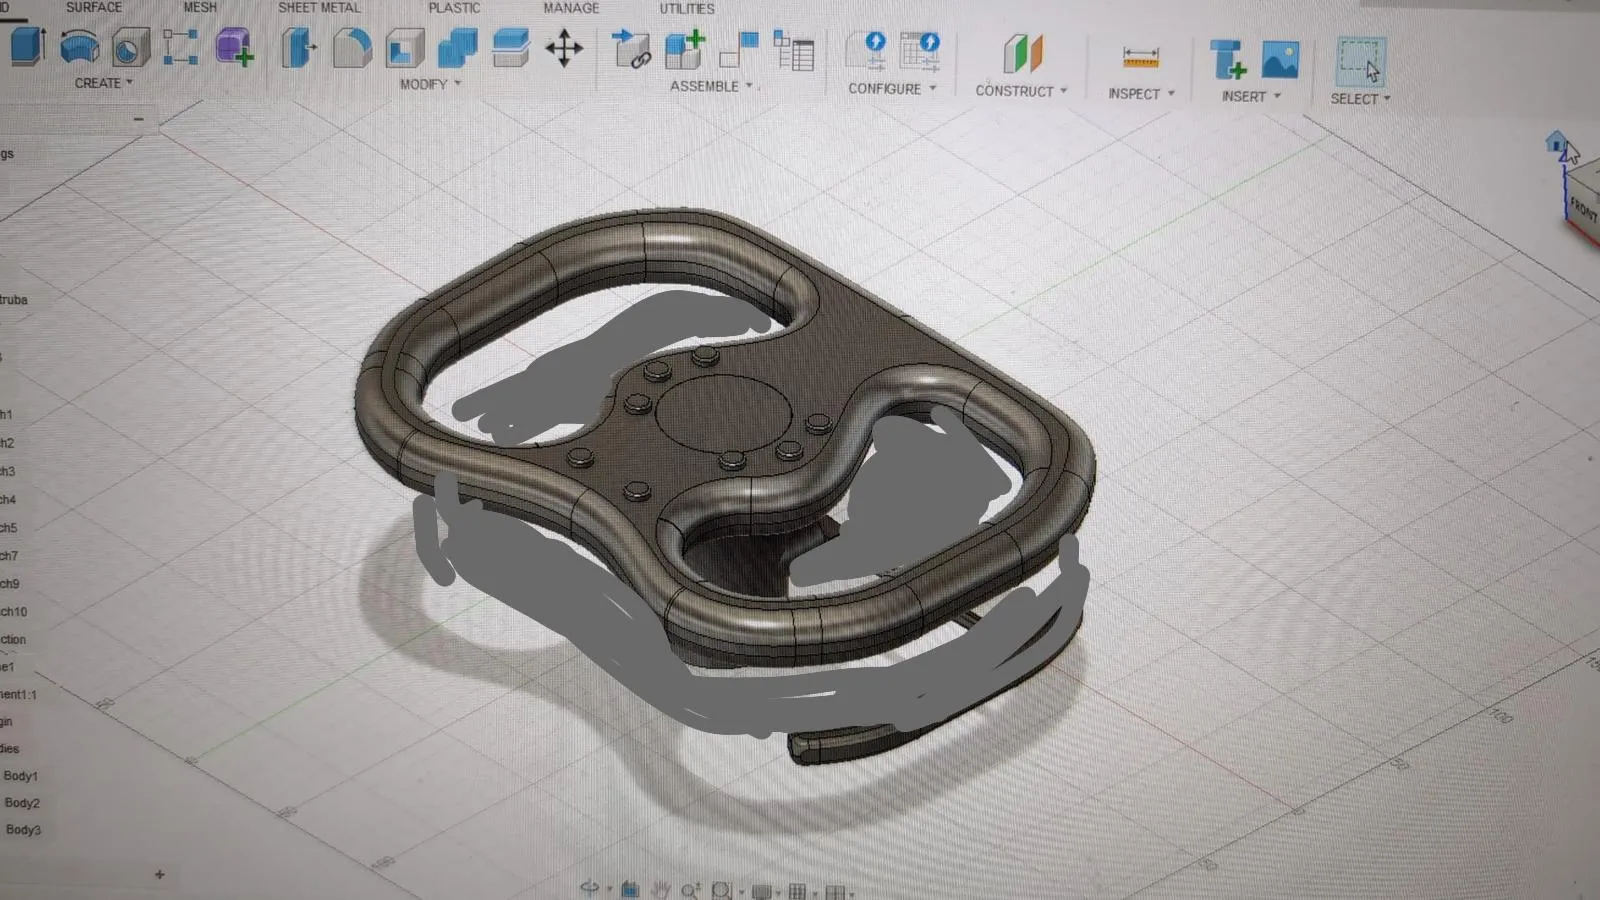Click the Insert Component link icon
This screenshot has height=900, width=1600.
coord(631,49)
